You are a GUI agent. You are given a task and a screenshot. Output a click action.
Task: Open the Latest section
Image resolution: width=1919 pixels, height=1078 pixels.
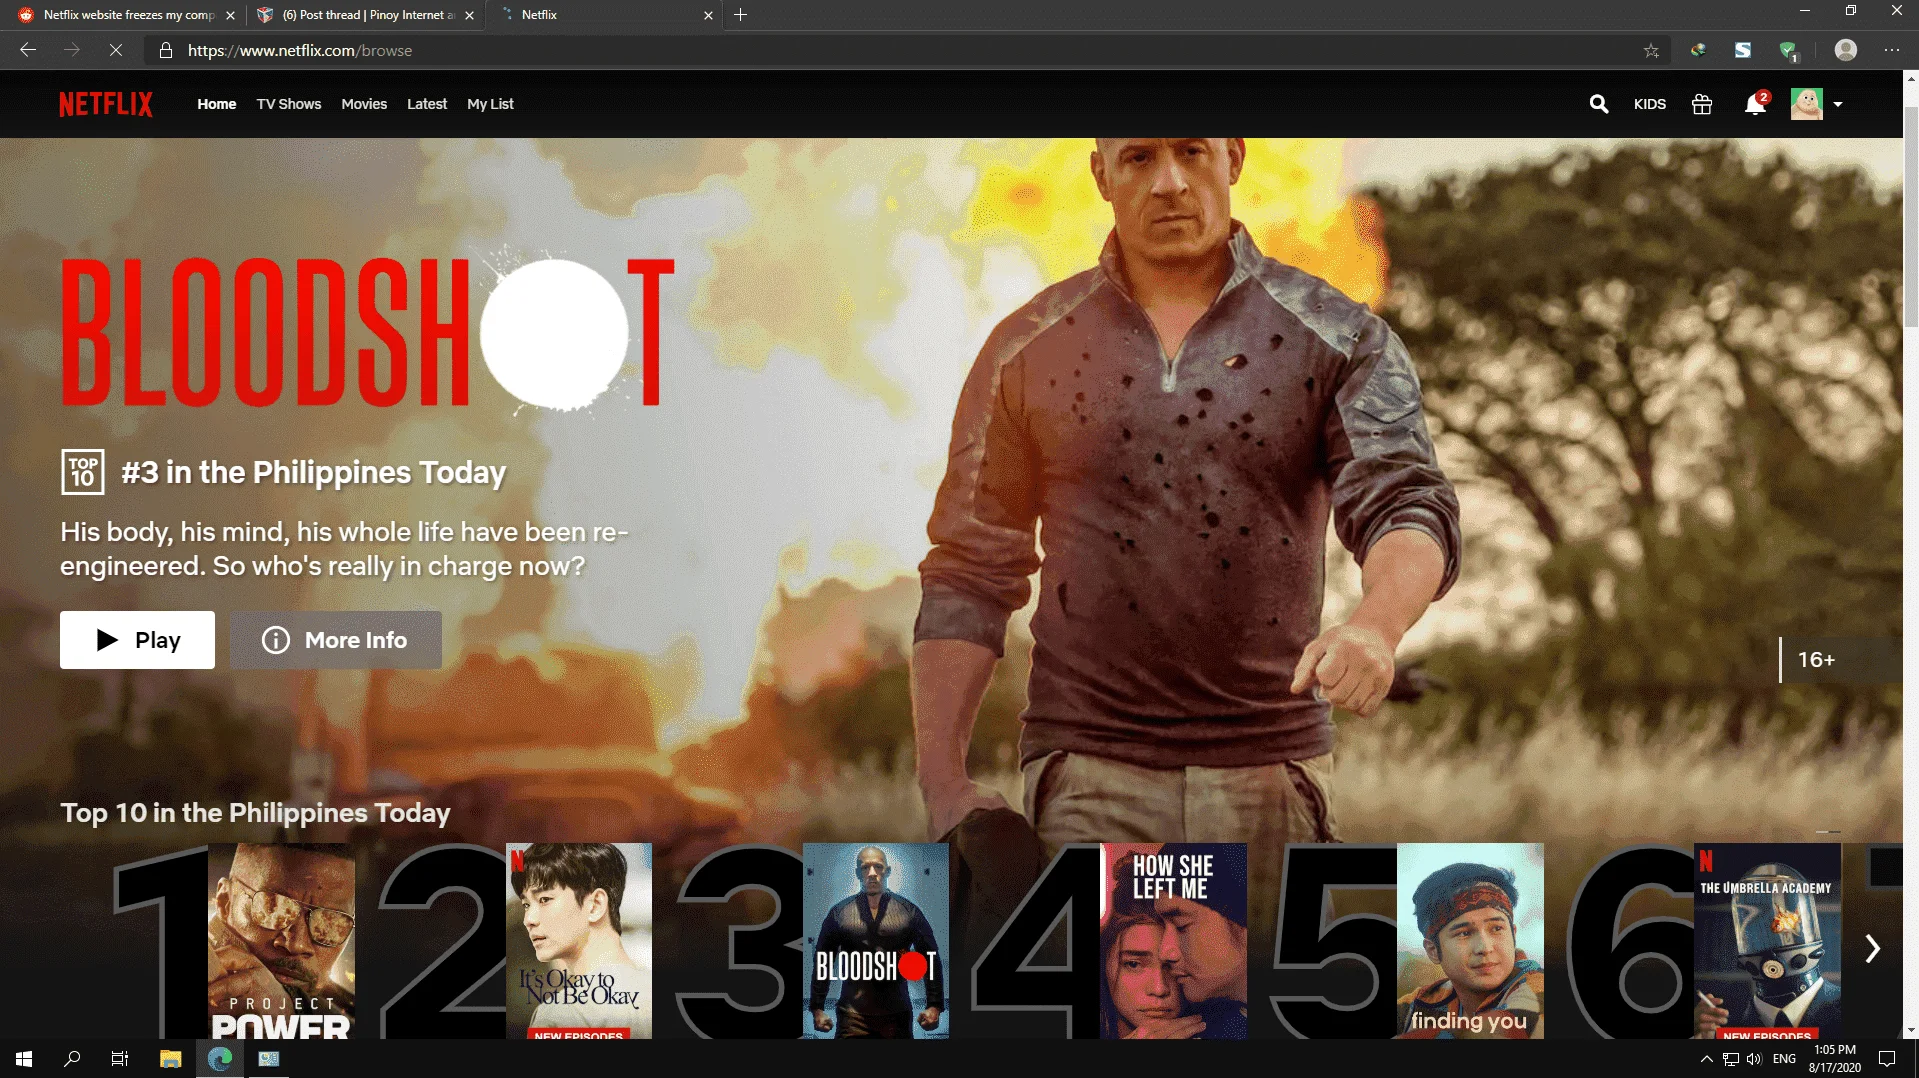[x=427, y=104]
